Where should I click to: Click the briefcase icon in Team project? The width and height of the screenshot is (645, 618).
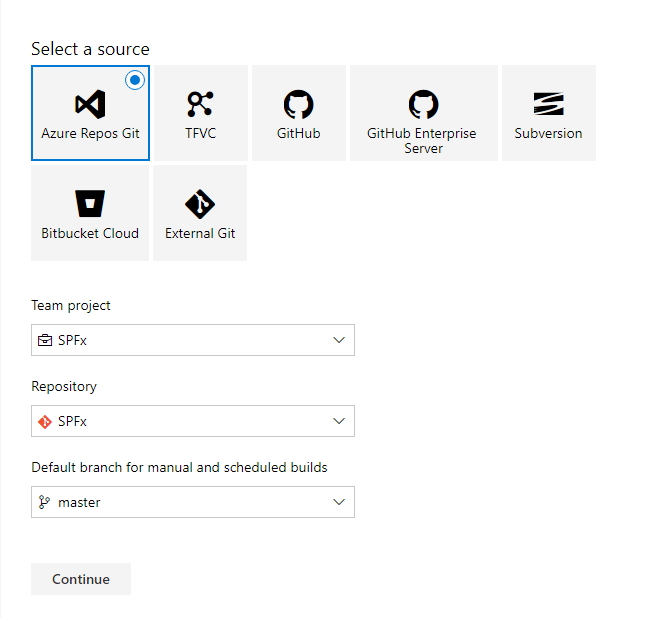pos(45,341)
